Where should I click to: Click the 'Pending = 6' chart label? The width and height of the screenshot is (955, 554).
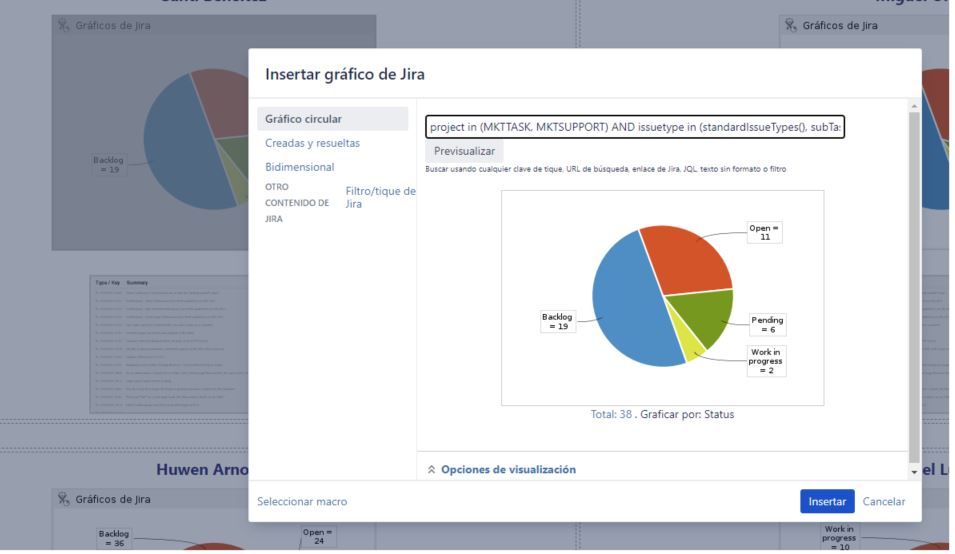767,324
